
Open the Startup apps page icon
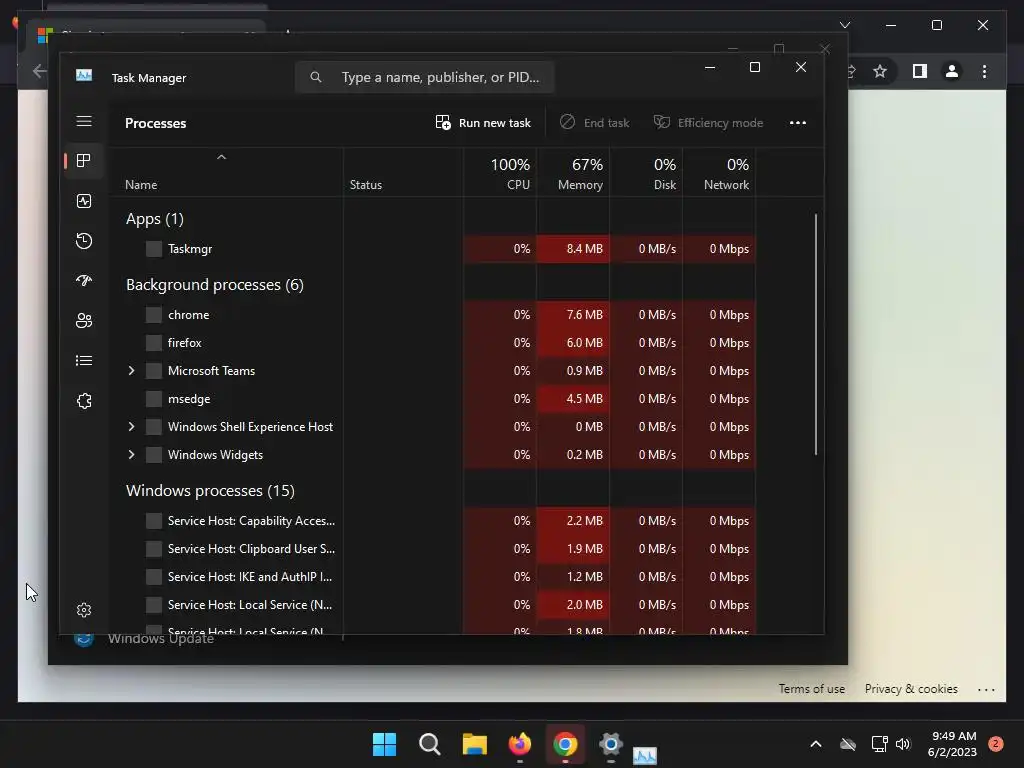pyautogui.click(x=84, y=281)
